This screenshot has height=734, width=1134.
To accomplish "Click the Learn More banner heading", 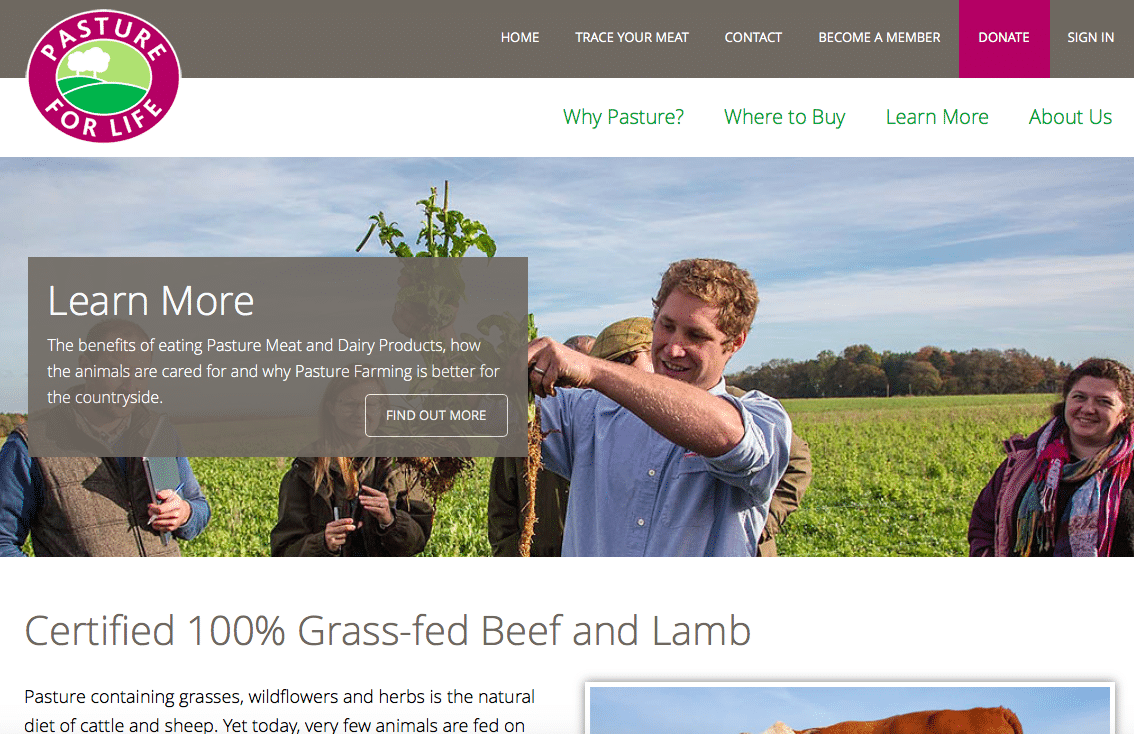I will pos(150,301).
